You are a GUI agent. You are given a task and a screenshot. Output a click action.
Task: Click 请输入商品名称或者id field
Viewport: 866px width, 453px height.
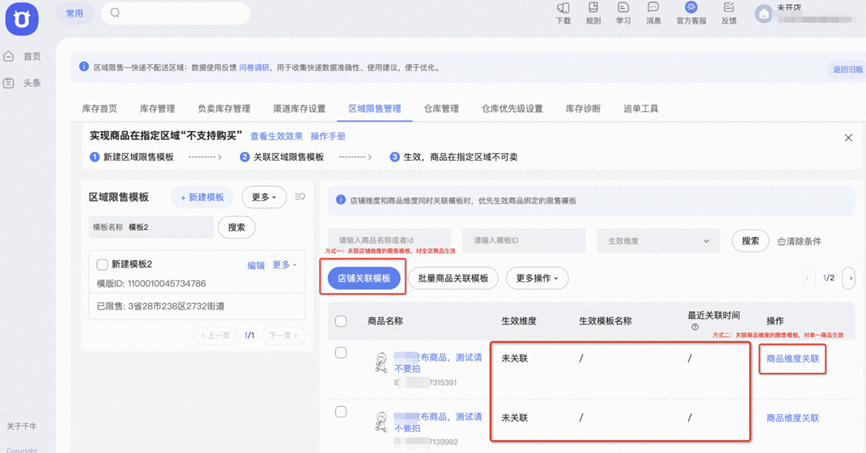389,240
